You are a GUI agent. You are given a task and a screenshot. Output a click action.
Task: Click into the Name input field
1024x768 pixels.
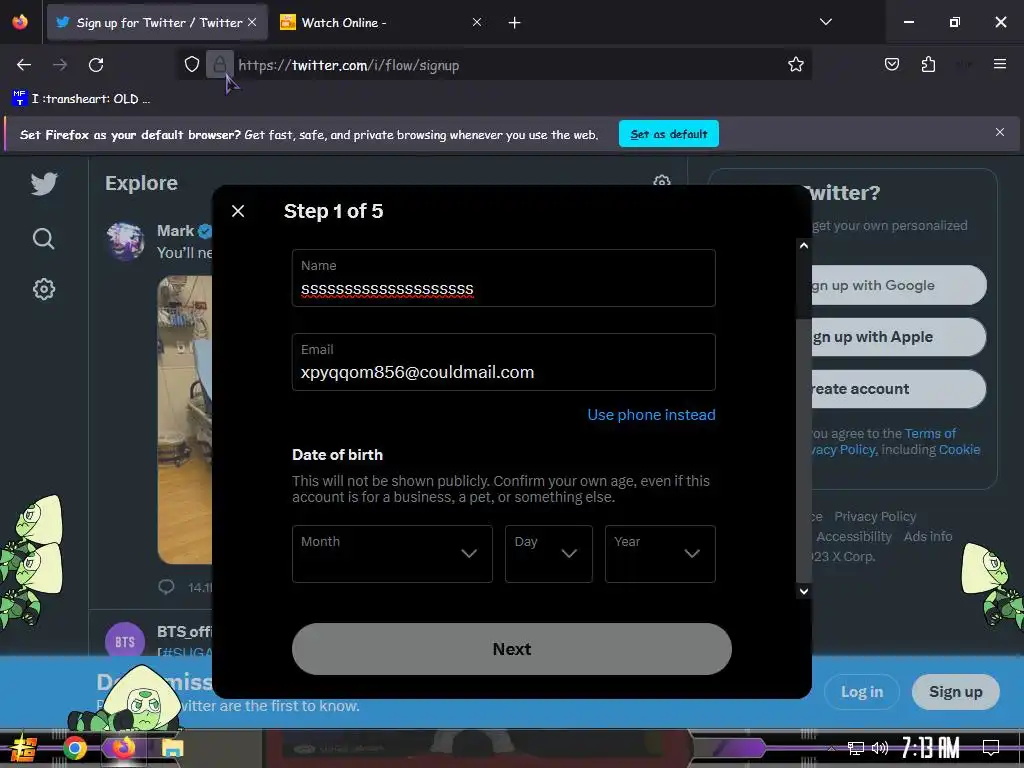[504, 278]
